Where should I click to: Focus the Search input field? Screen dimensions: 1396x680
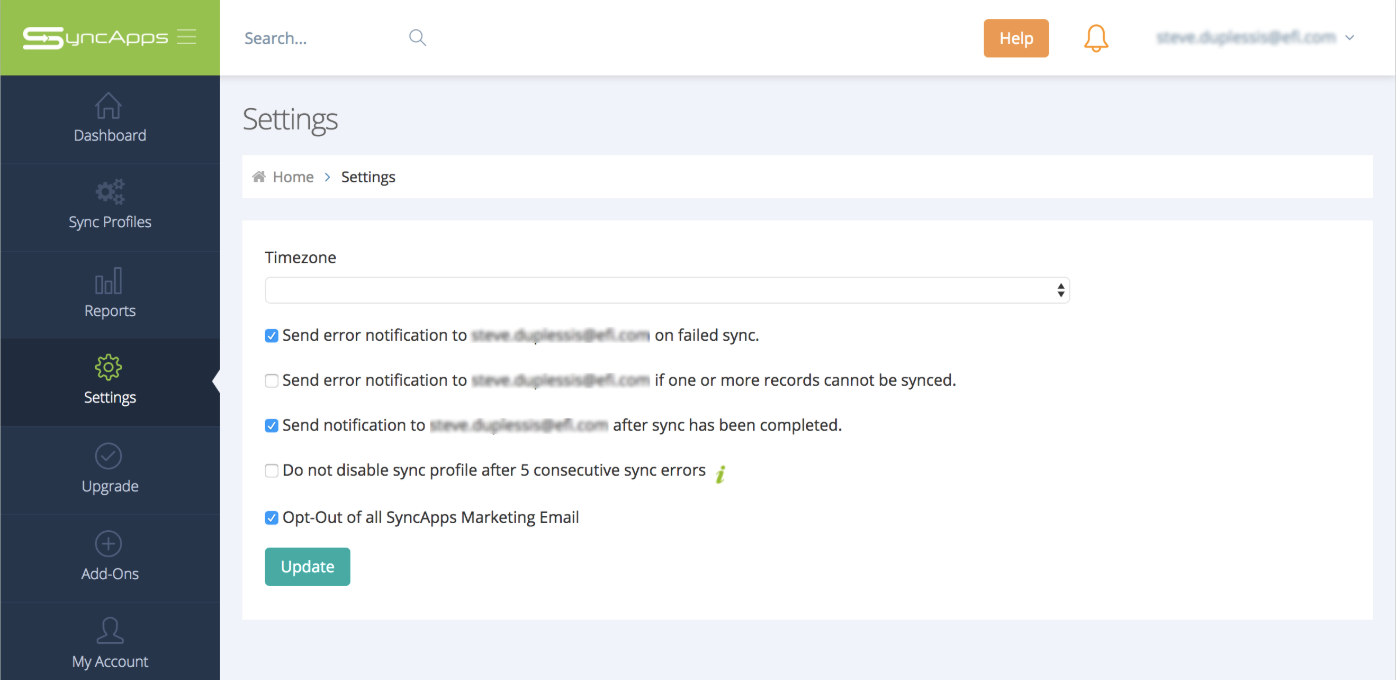(x=320, y=38)
